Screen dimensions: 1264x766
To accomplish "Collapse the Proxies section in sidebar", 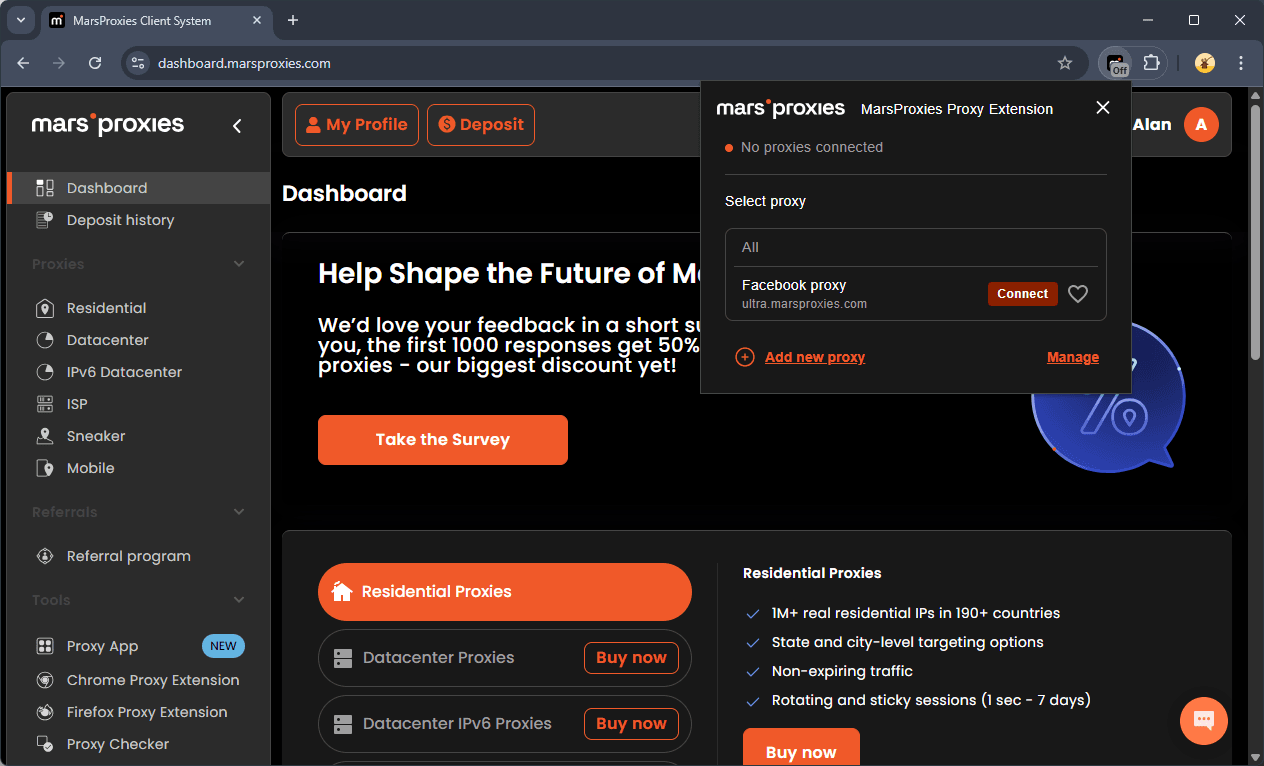I will click(239, 264).
